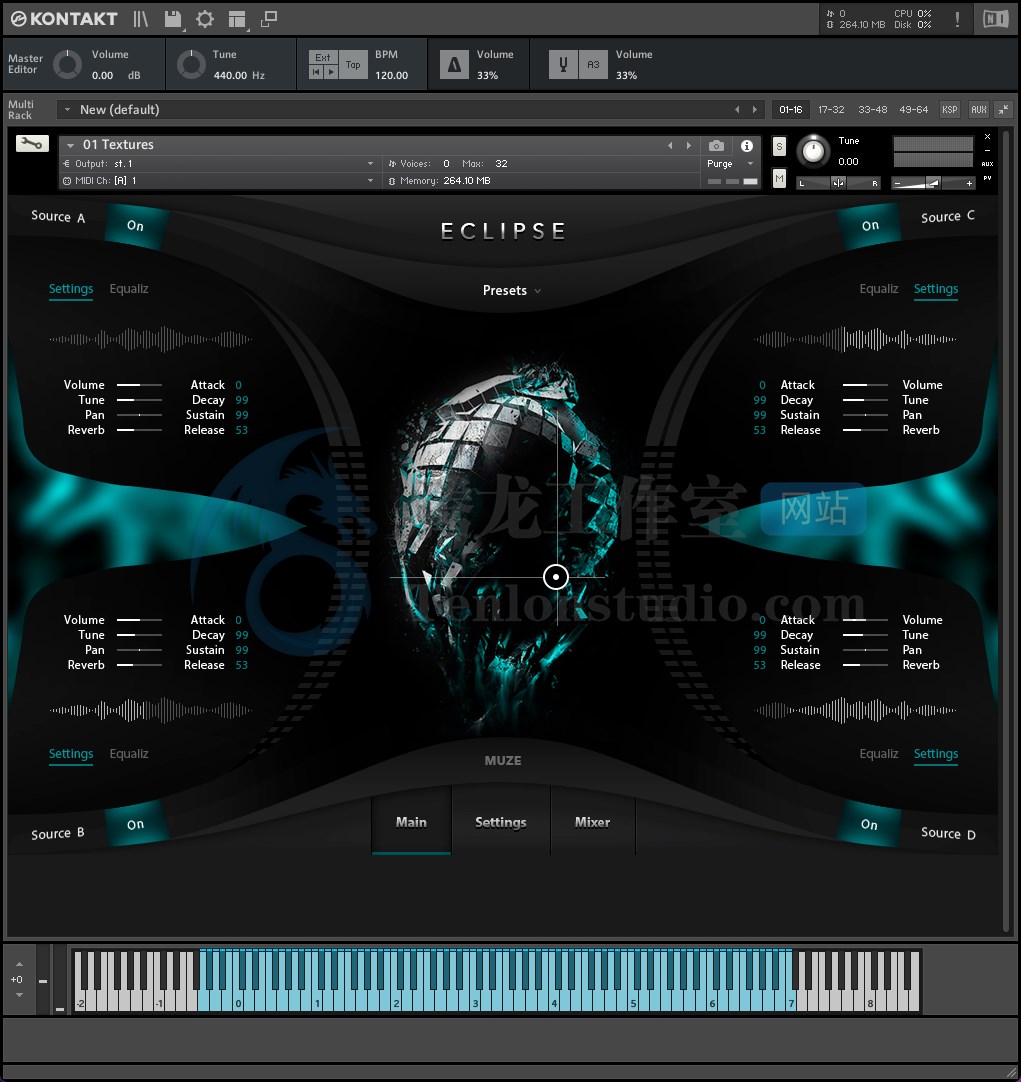Image resolution: width=1021 pixels, height=1082 pixels.
Task: Load previous instrument using 01 Textures left arrow
Action: 670,146
